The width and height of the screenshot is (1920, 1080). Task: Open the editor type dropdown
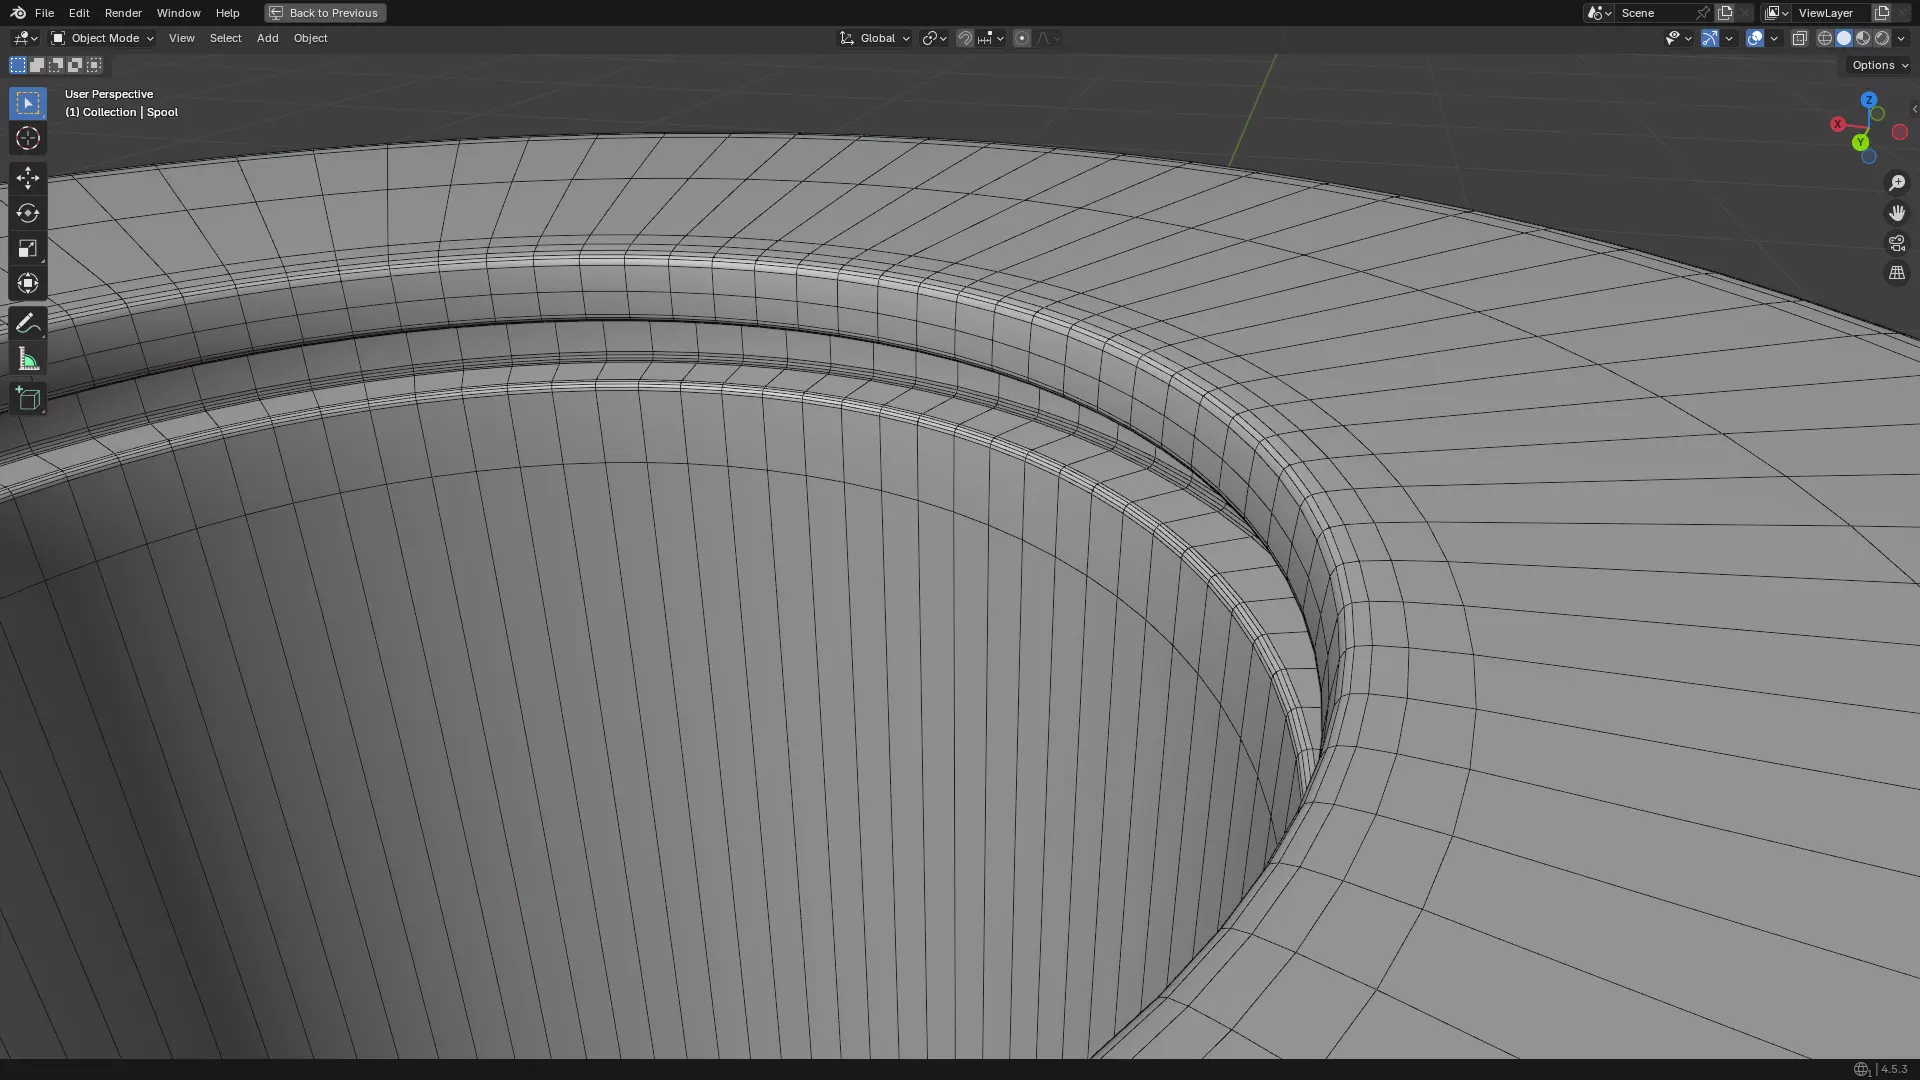[x=25, y=38]
